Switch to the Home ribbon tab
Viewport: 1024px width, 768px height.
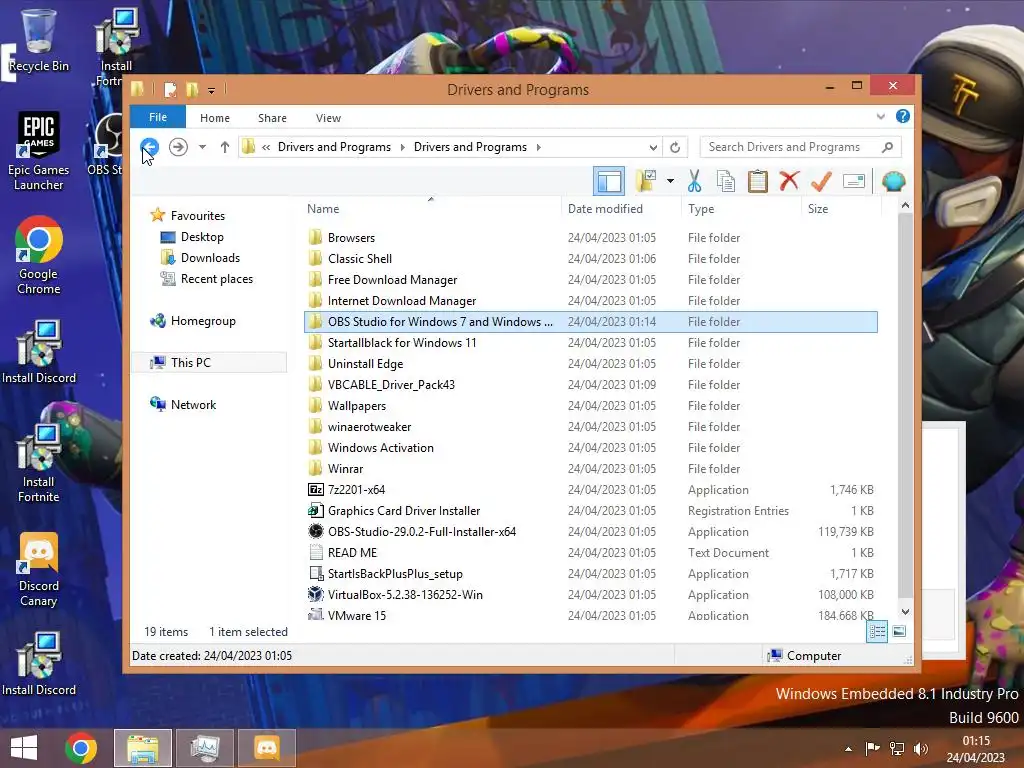[x=215, y=118]
